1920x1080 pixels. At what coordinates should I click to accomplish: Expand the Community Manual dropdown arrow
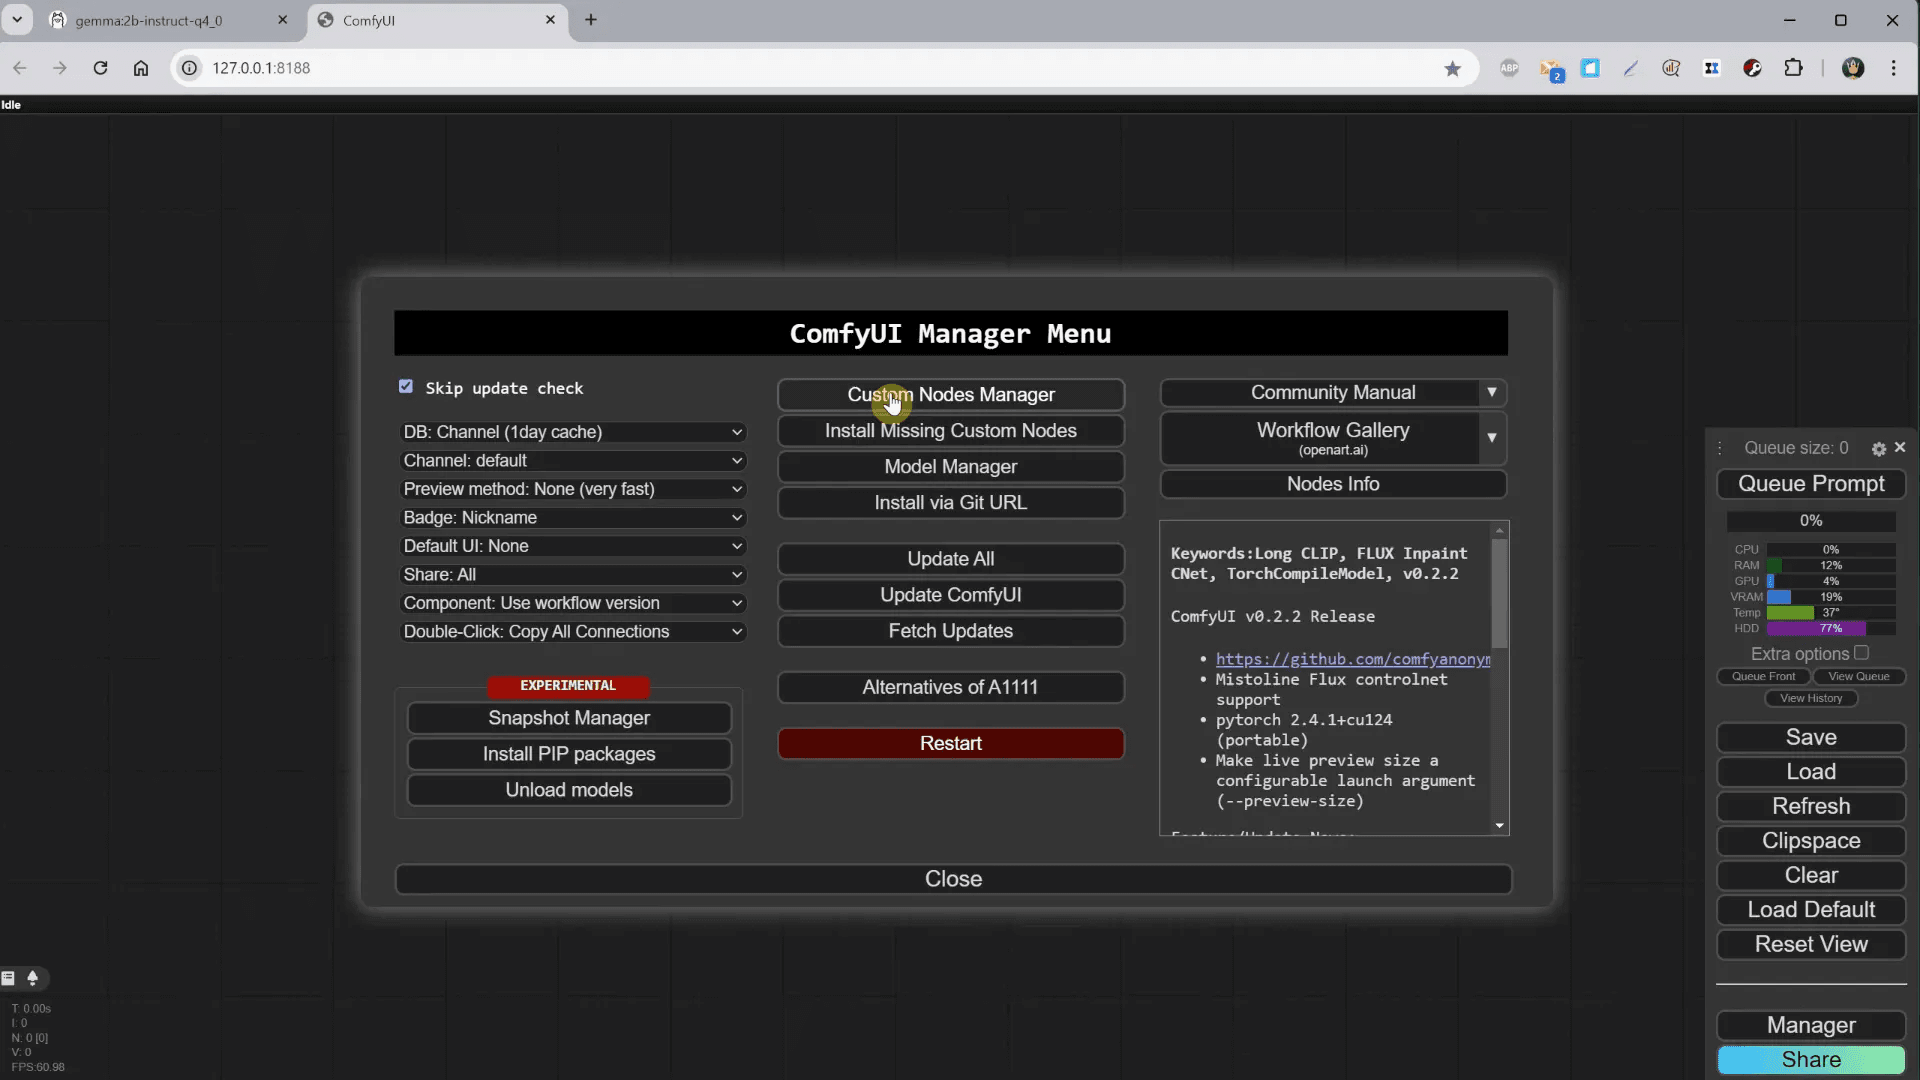tap(1491, 393)
